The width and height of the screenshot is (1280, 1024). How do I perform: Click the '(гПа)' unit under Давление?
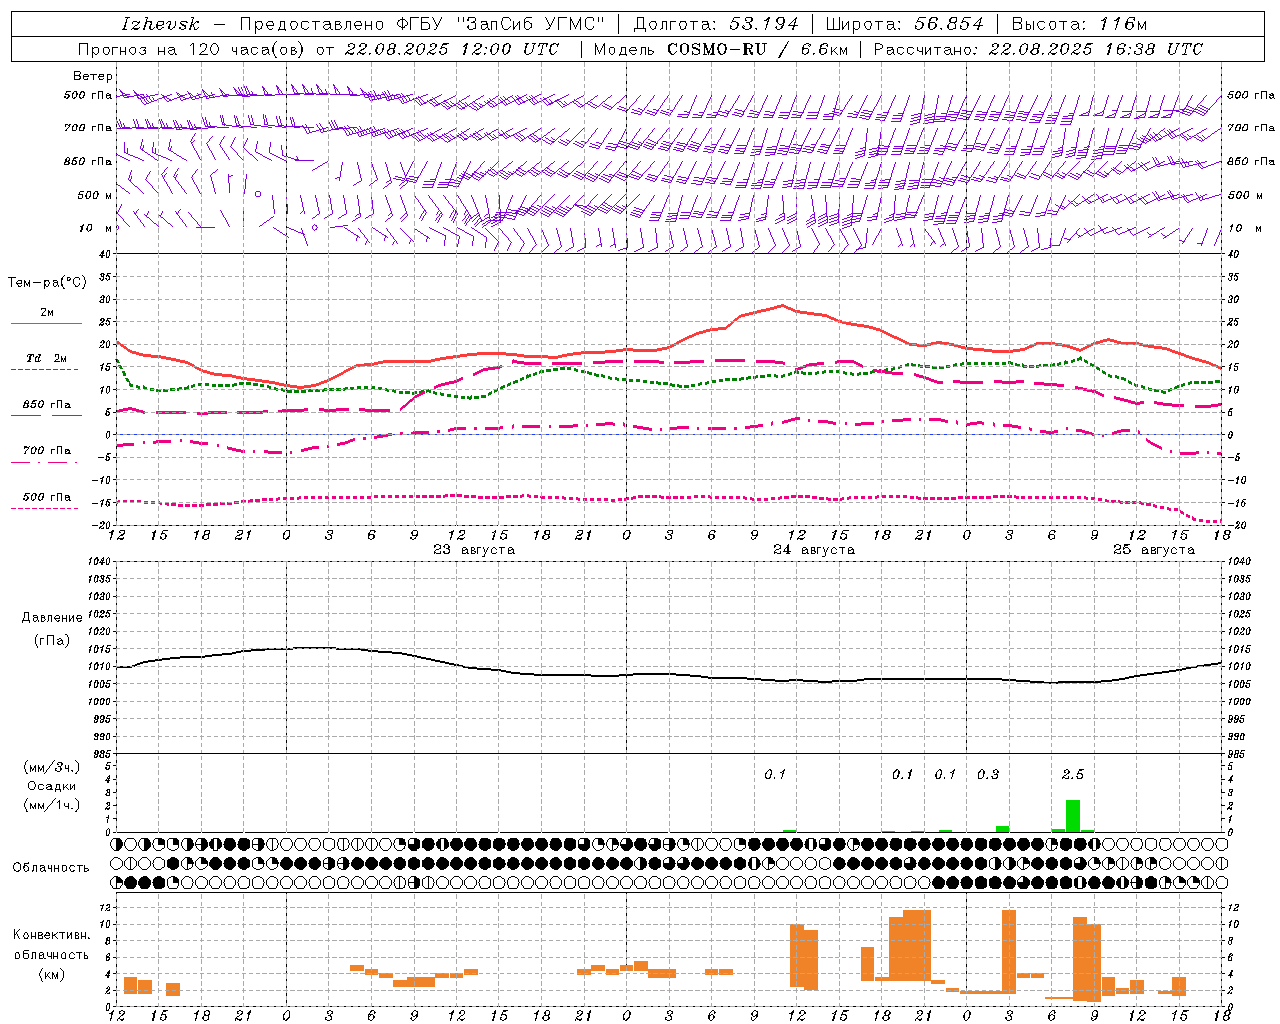point(52,641)
